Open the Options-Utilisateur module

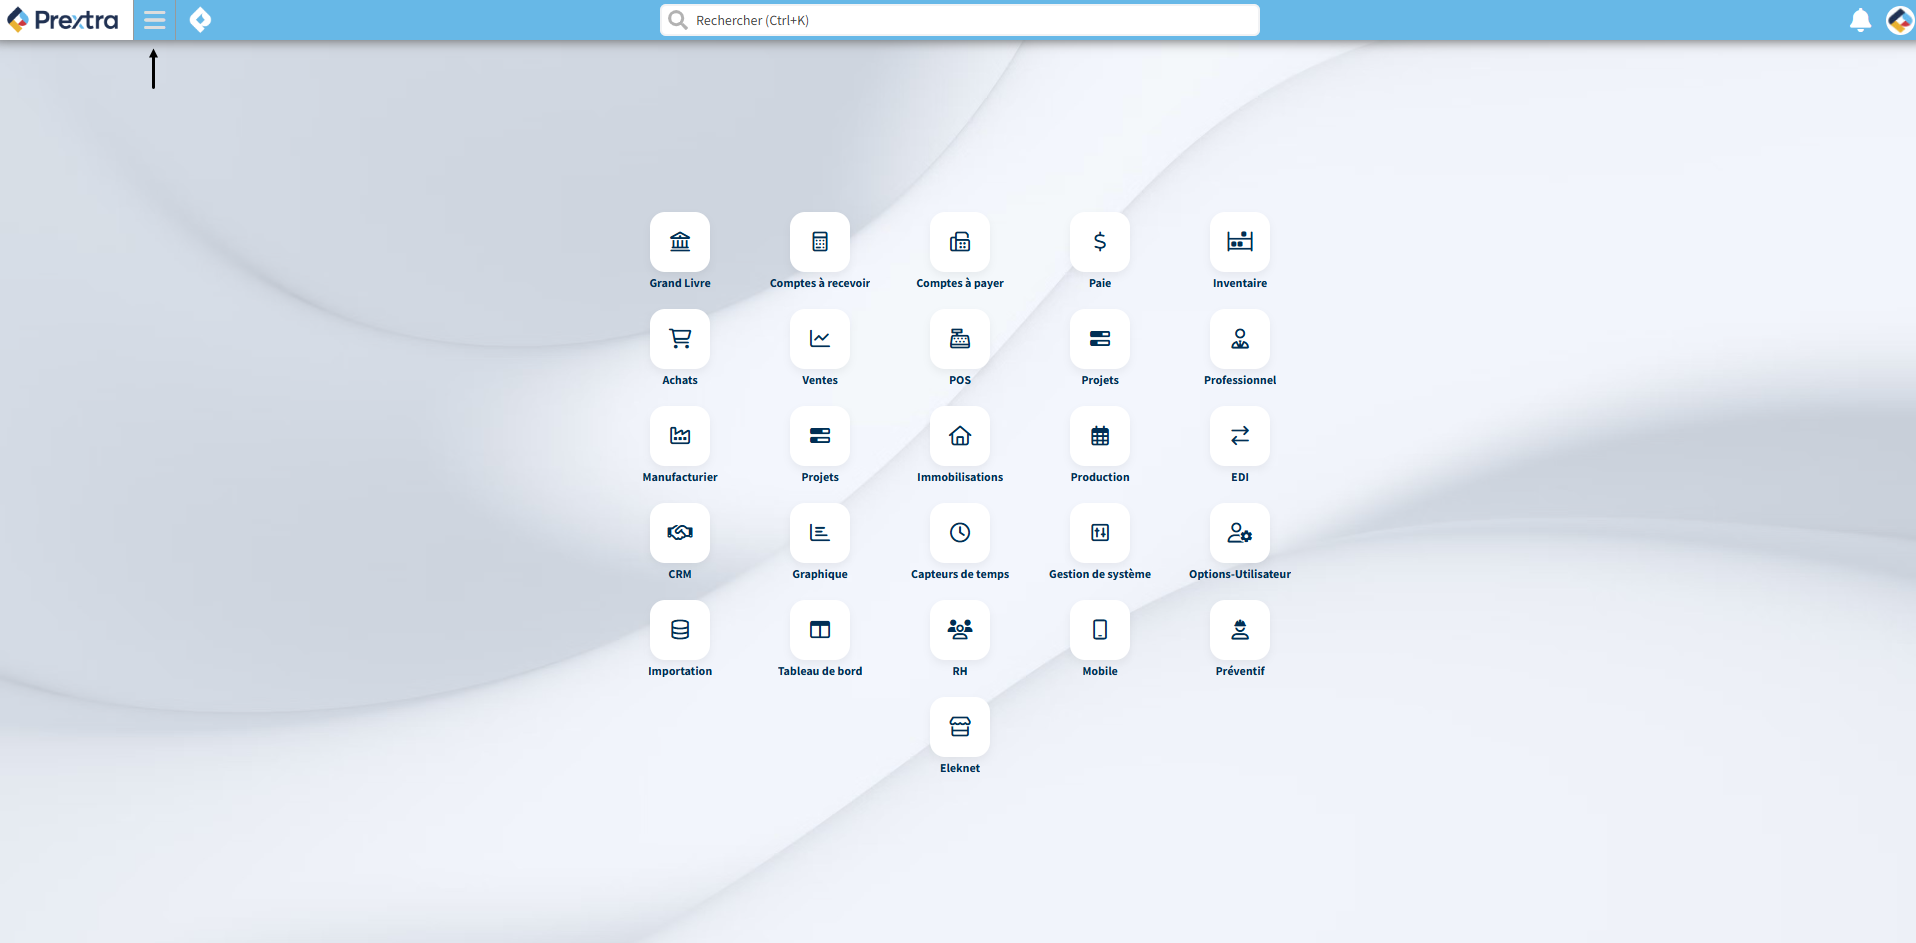pos(1240,533)
